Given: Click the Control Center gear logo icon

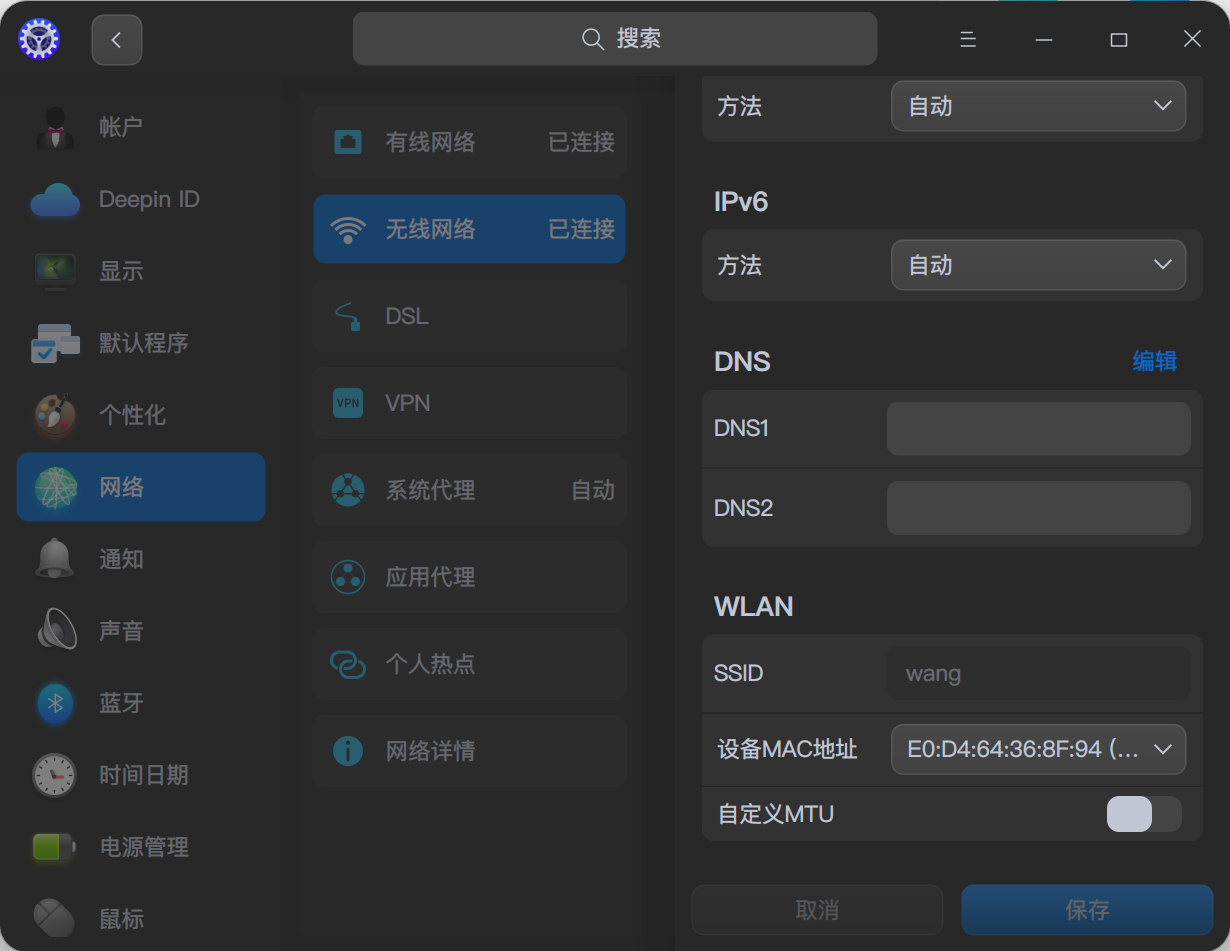Looking at the screenshot, I should click(x=39, y=39).
